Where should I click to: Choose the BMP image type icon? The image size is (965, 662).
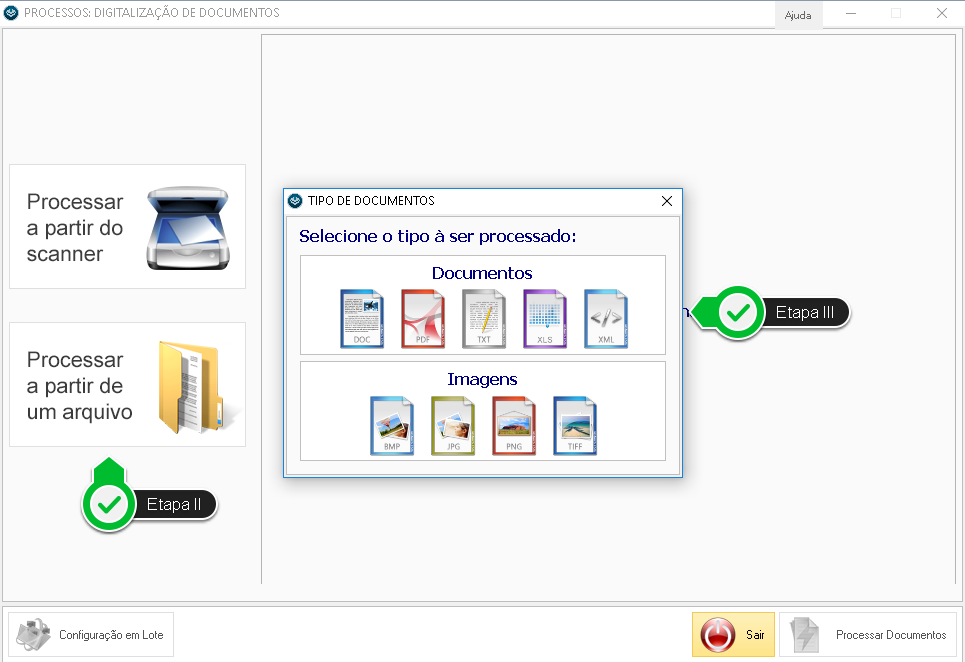click(392, 426)
